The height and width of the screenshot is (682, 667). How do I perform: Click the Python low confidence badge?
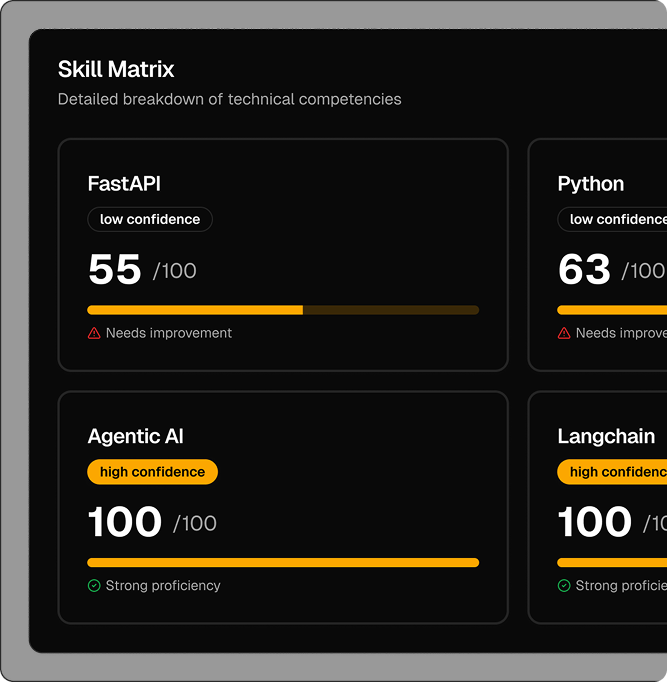pos(612,219)
